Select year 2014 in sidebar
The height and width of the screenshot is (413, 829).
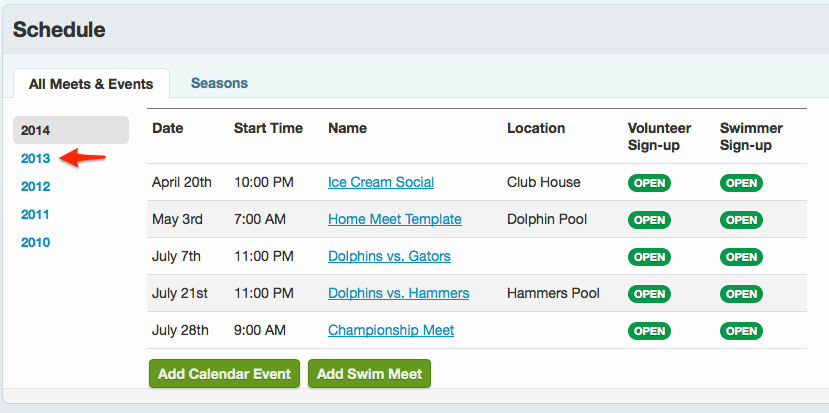click(x=36, y=130)
